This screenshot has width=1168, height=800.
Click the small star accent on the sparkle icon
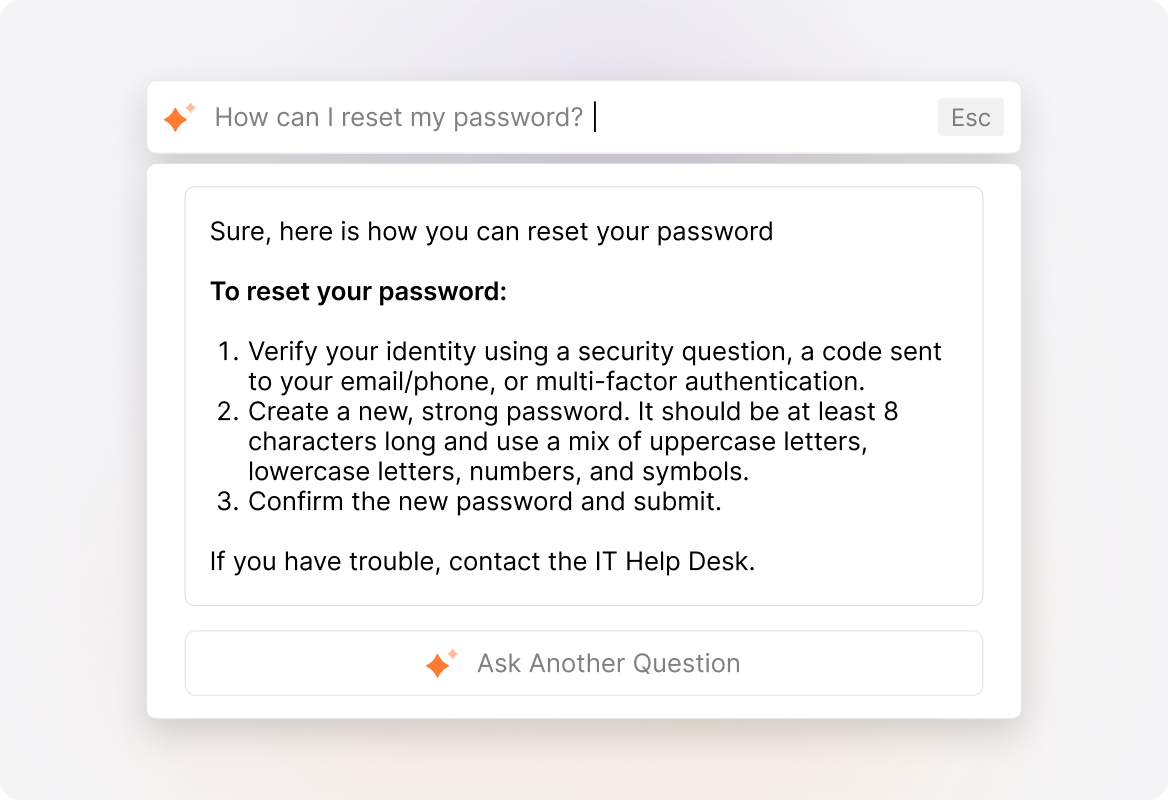click(x=188, y=107)
